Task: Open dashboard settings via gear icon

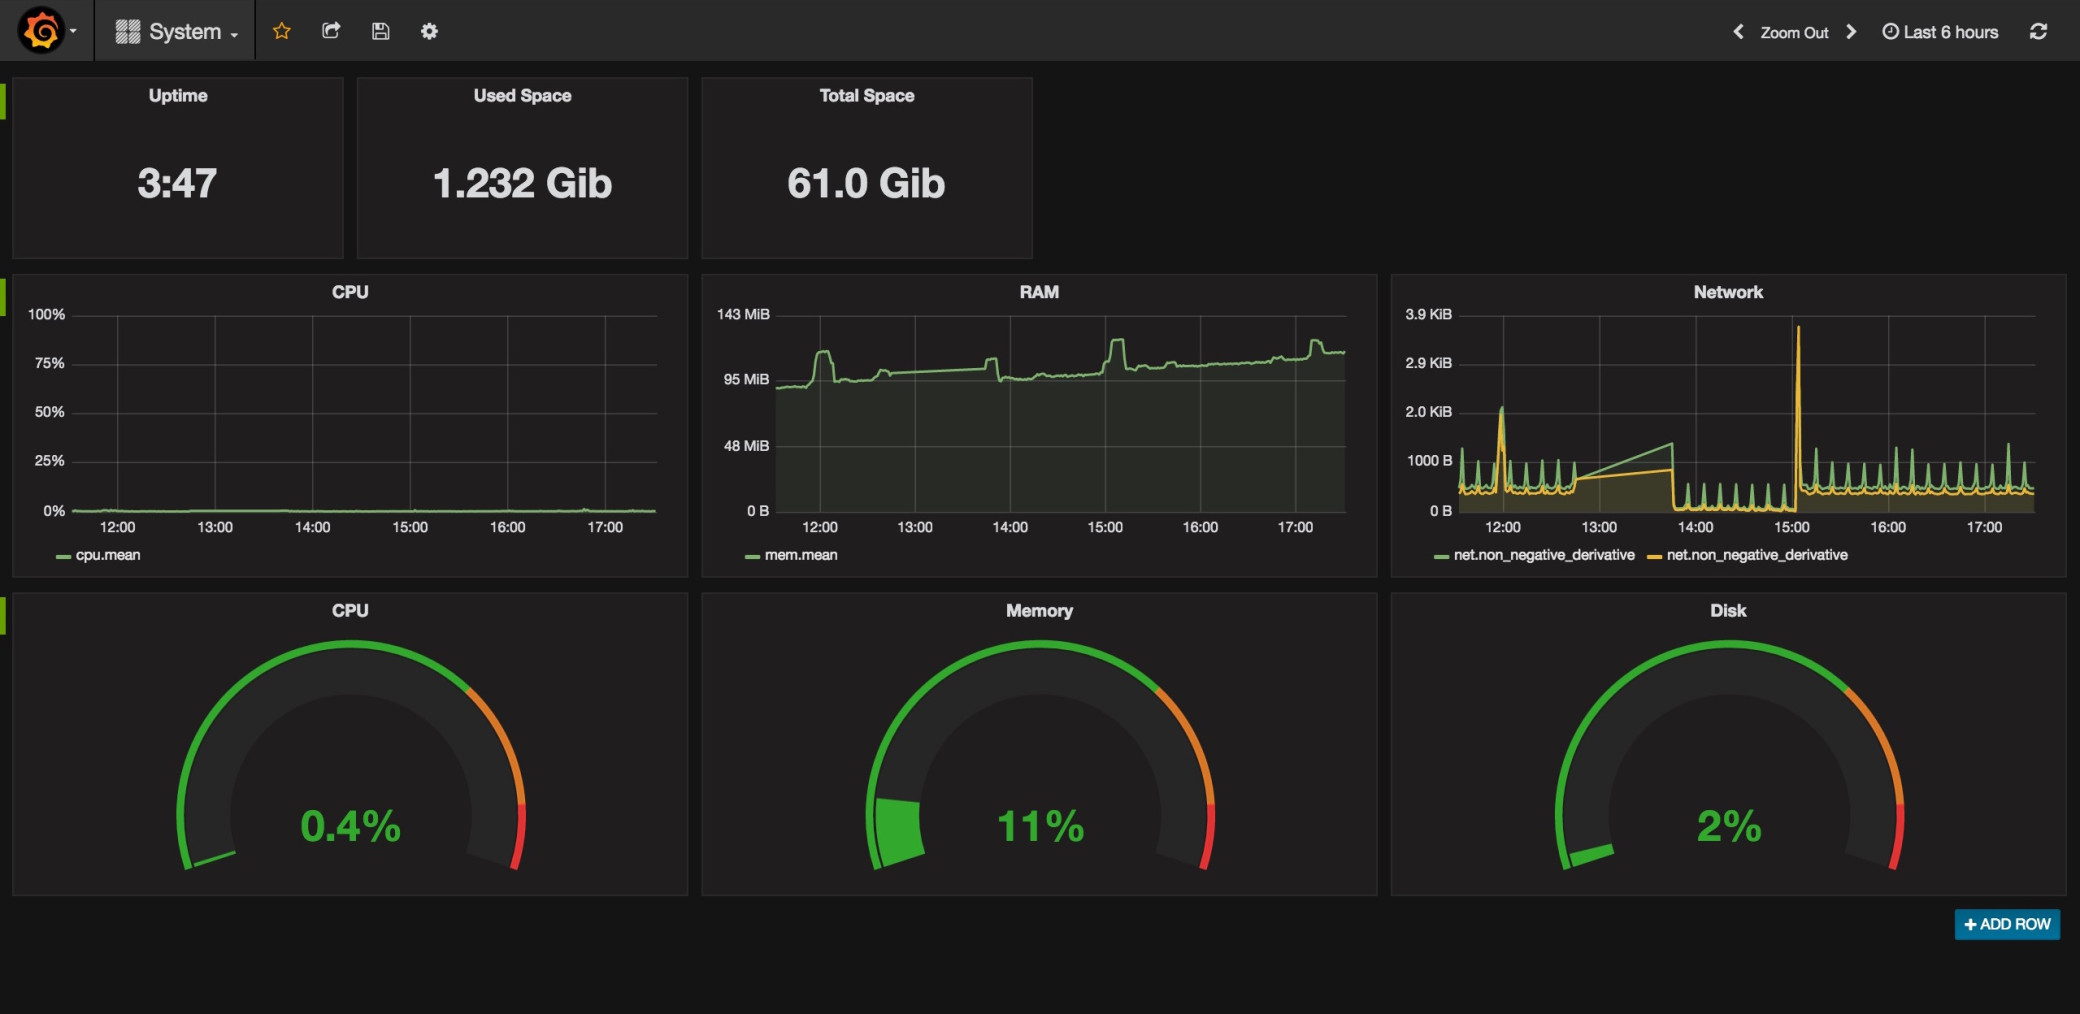Action: click(429, 31)
